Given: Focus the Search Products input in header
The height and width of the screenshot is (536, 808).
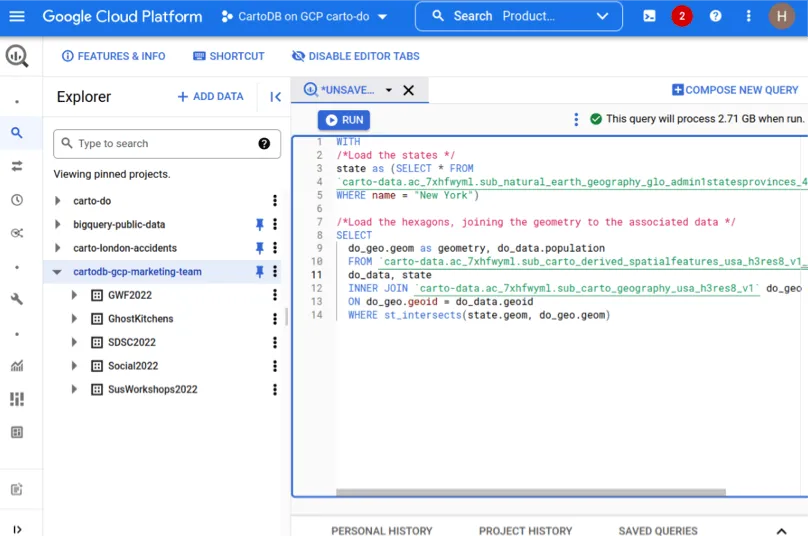Looking at the screenshot, I should click(x=519, y=16).
